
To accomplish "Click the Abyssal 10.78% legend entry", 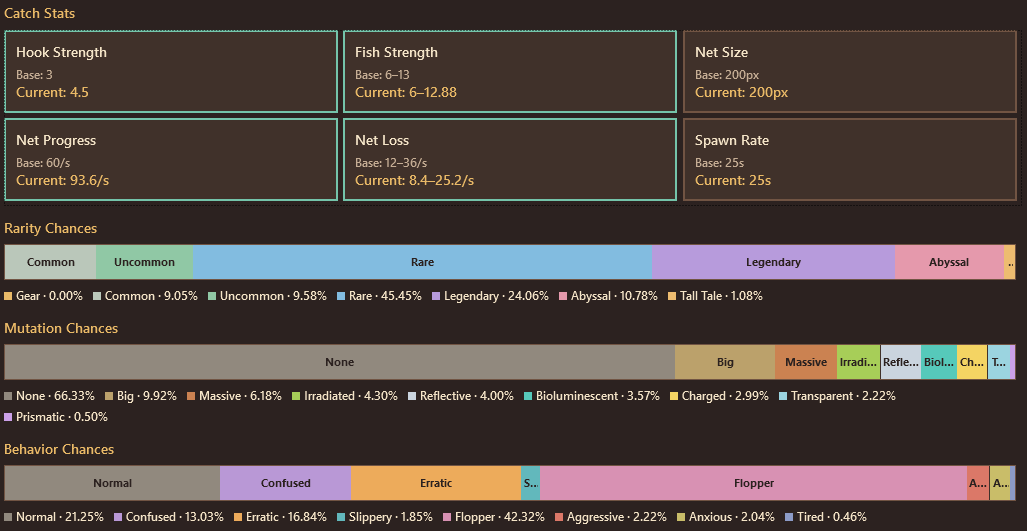I will 608,296.
